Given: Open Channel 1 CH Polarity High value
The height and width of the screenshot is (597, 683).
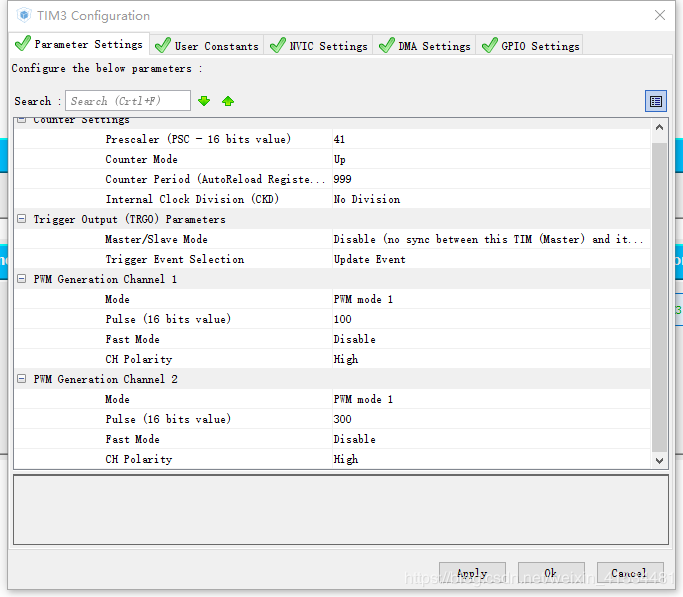Looking at the screenshot, I should 491,359.
